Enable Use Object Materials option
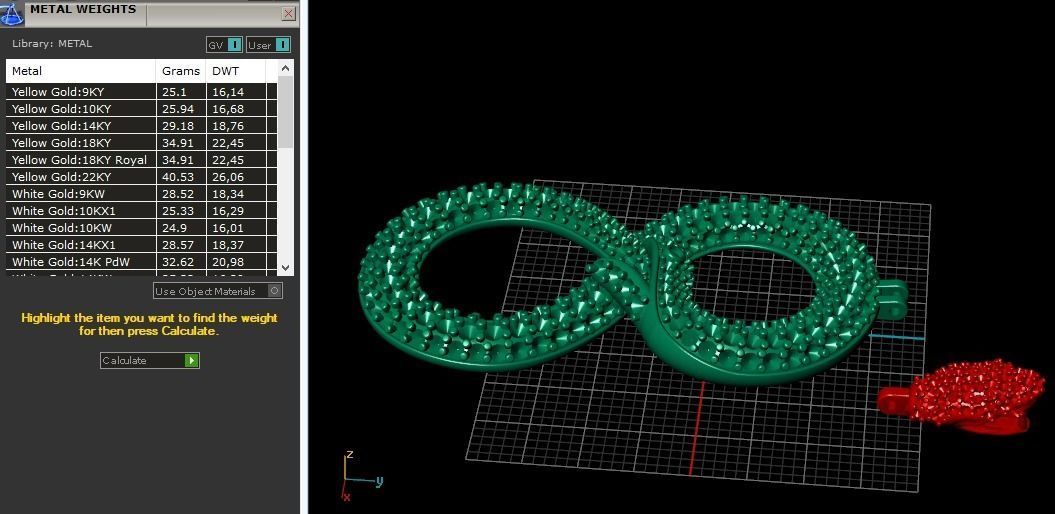This screenshot has width=1055, height=514. [218, 291]
